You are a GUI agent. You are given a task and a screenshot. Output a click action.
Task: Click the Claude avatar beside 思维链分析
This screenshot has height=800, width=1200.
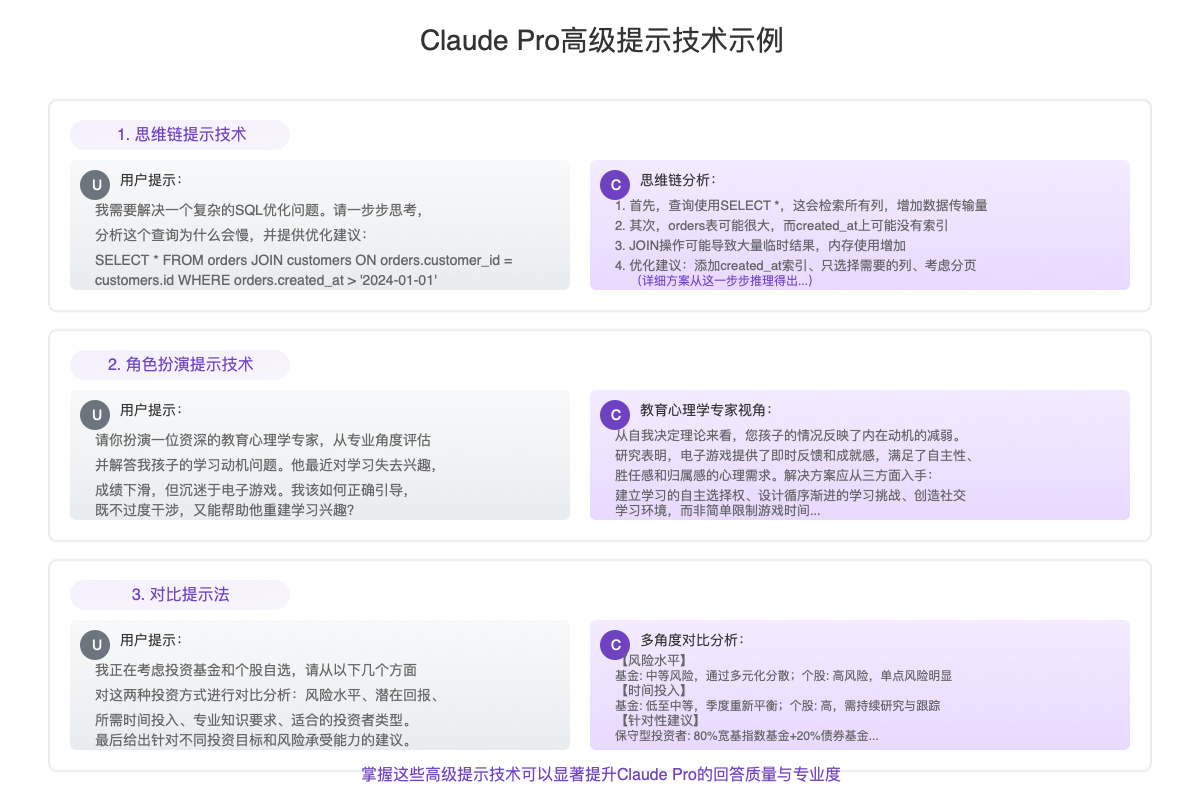(x=616, y=185)
